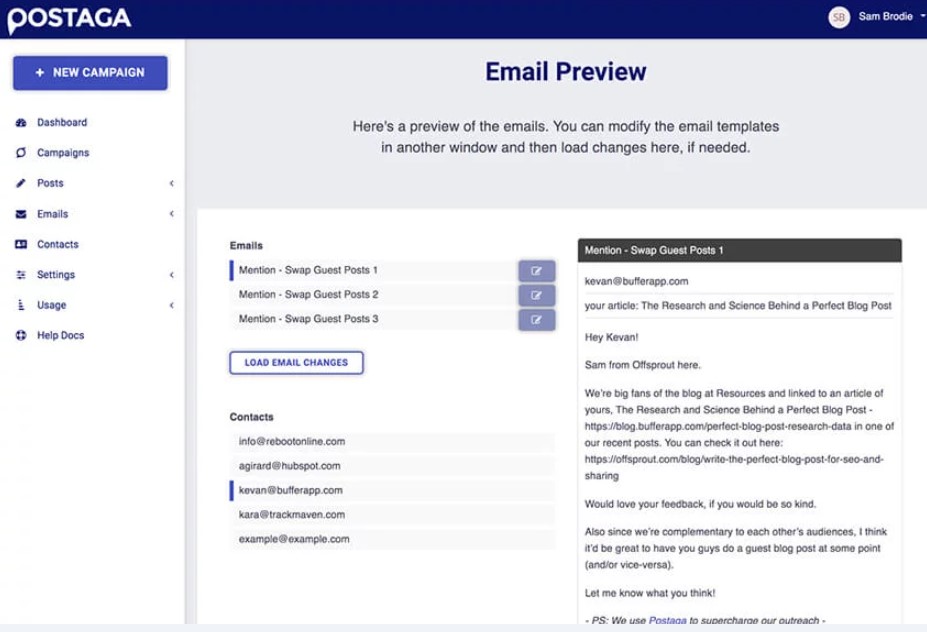Select Mention - Swap Guest Posts 2 email
Viewport: 927px width, 632px height.
point(373,294)
